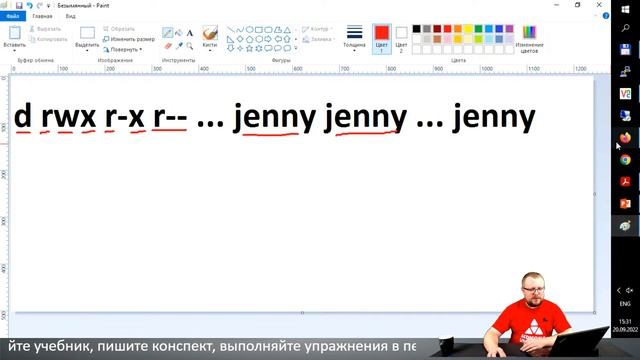Click ENG language indicator in taskbar

pos(625,304)
